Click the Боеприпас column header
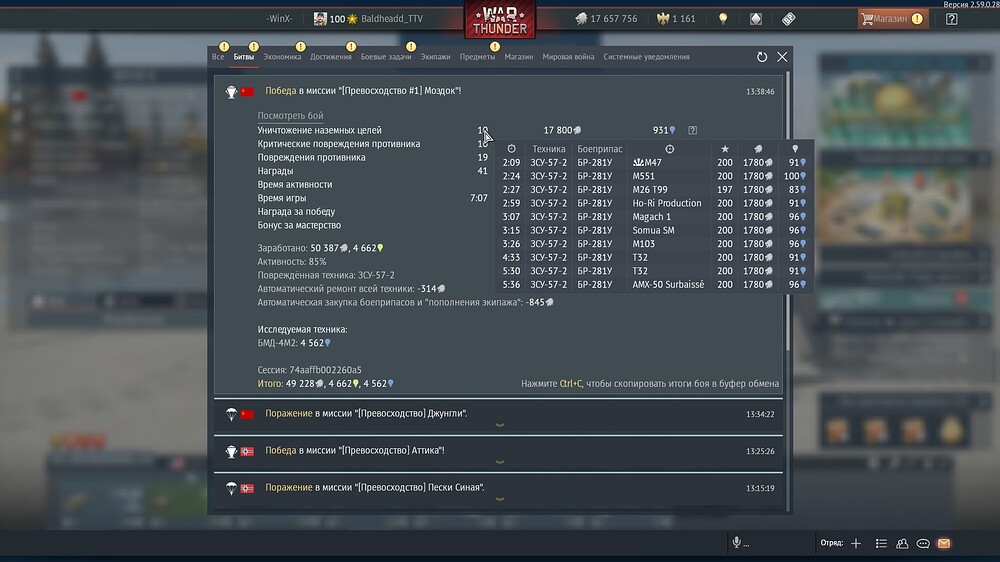Image resolution: width=1000 pixels, height=562 pixels. tap(599, 149)
